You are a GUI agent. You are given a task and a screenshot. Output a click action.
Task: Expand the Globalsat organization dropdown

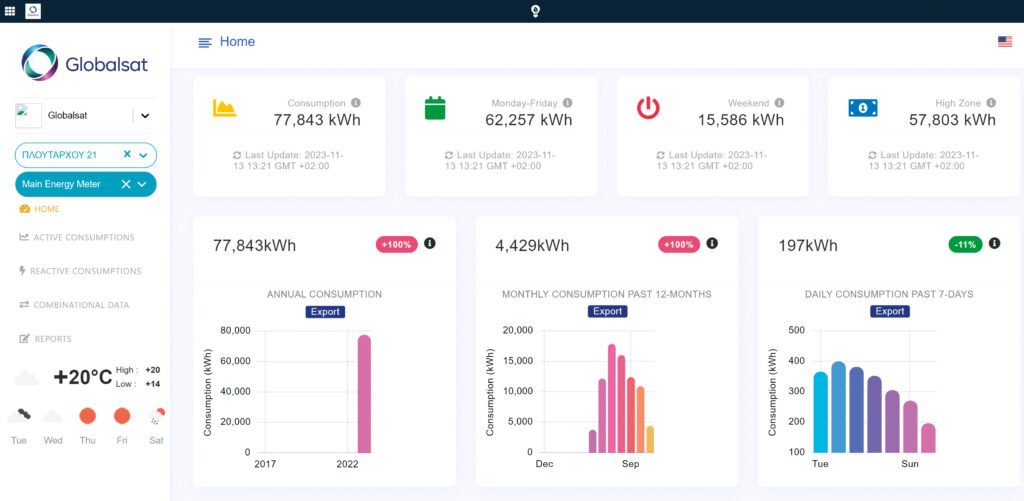coord(145,116)
